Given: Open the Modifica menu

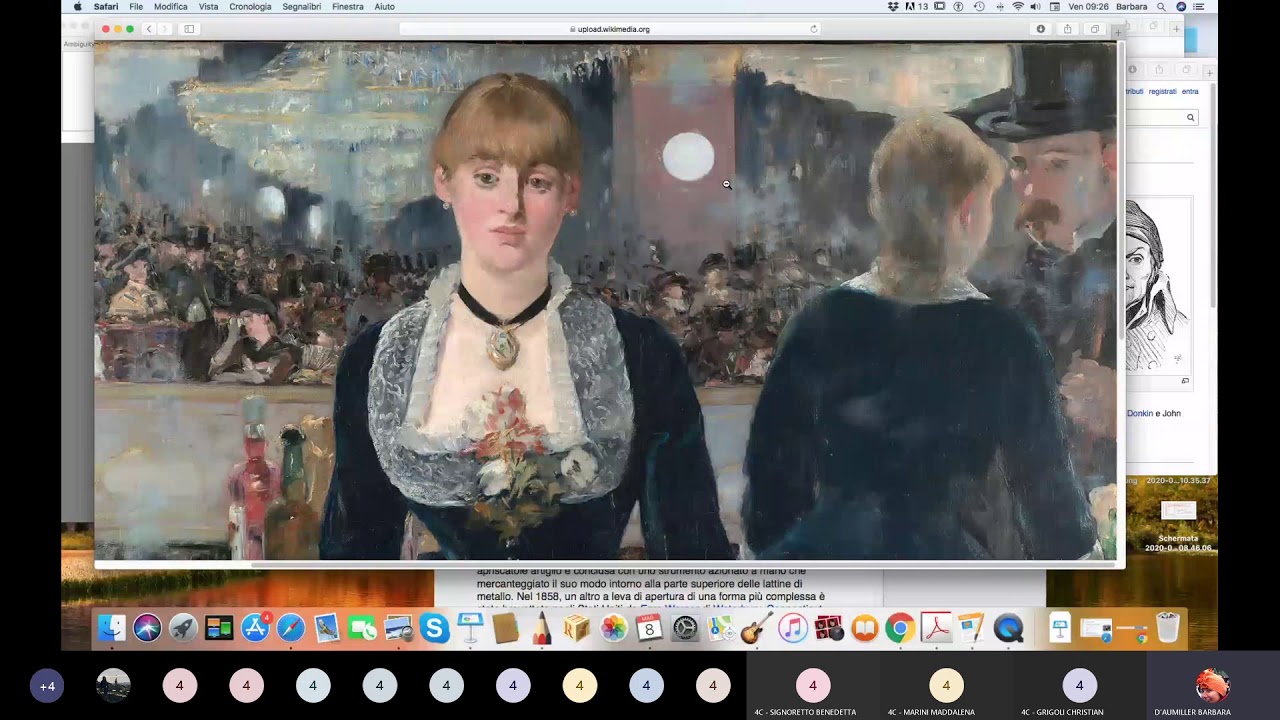Looking at the screenshot, I should point(170,6).
